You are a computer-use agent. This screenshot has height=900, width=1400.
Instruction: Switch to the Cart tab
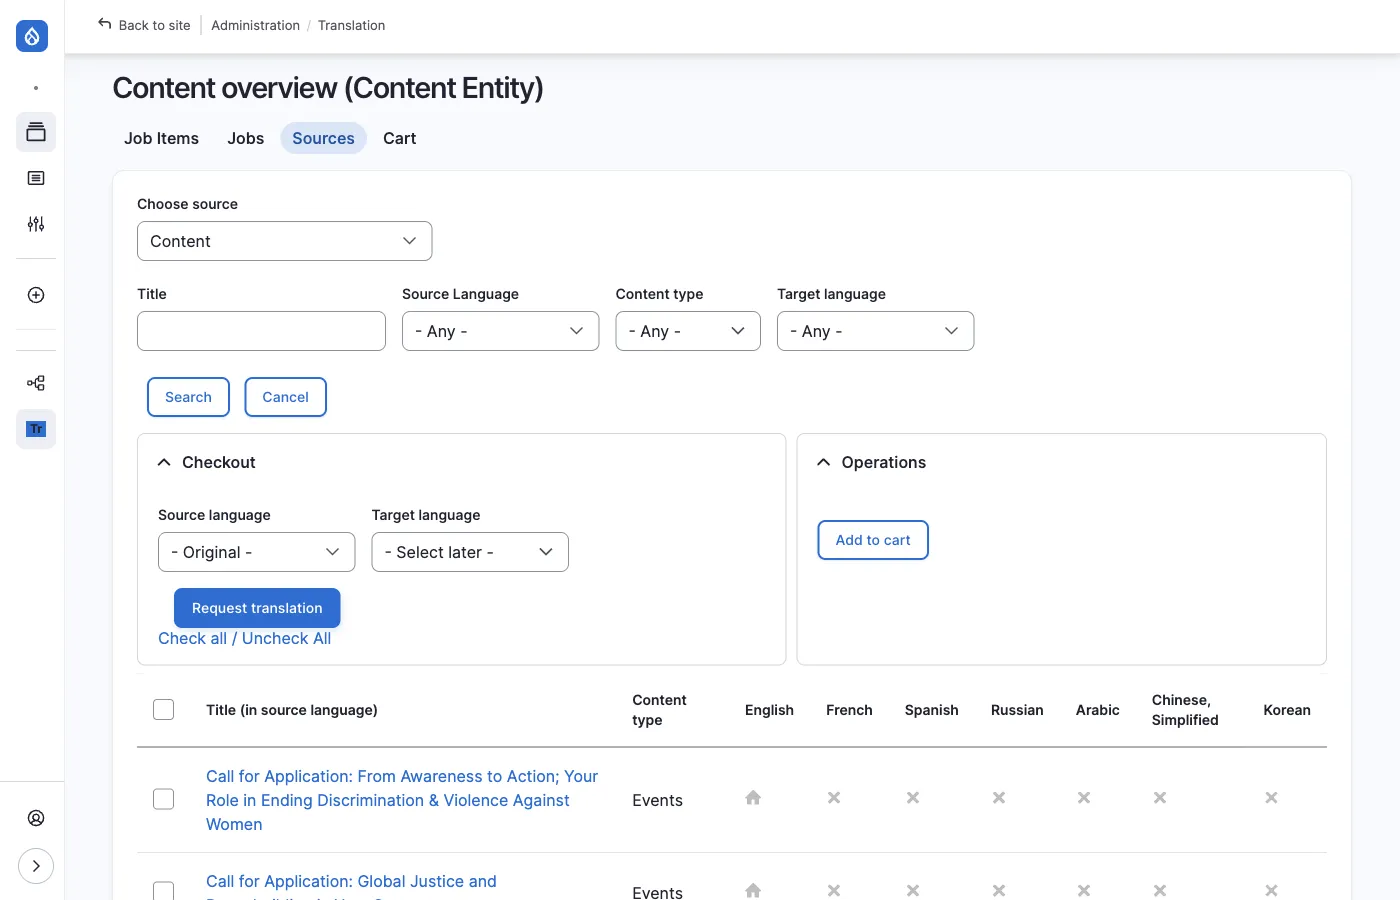(x=399, y=138)
